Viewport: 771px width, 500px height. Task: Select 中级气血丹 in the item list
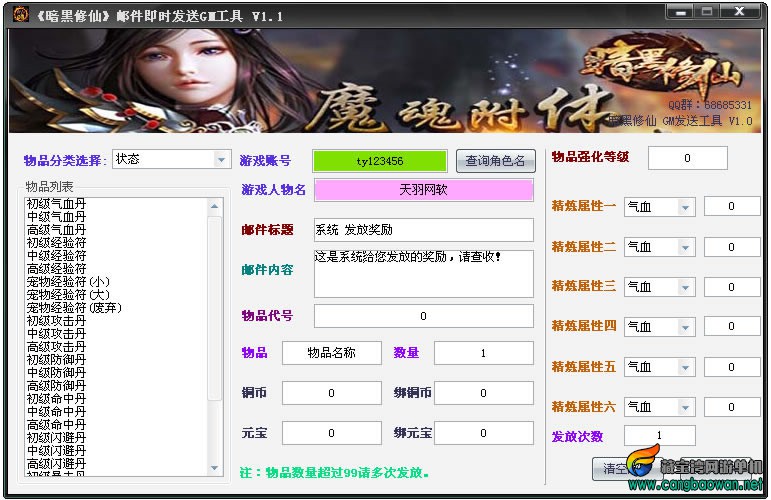[x=57, y=217]
